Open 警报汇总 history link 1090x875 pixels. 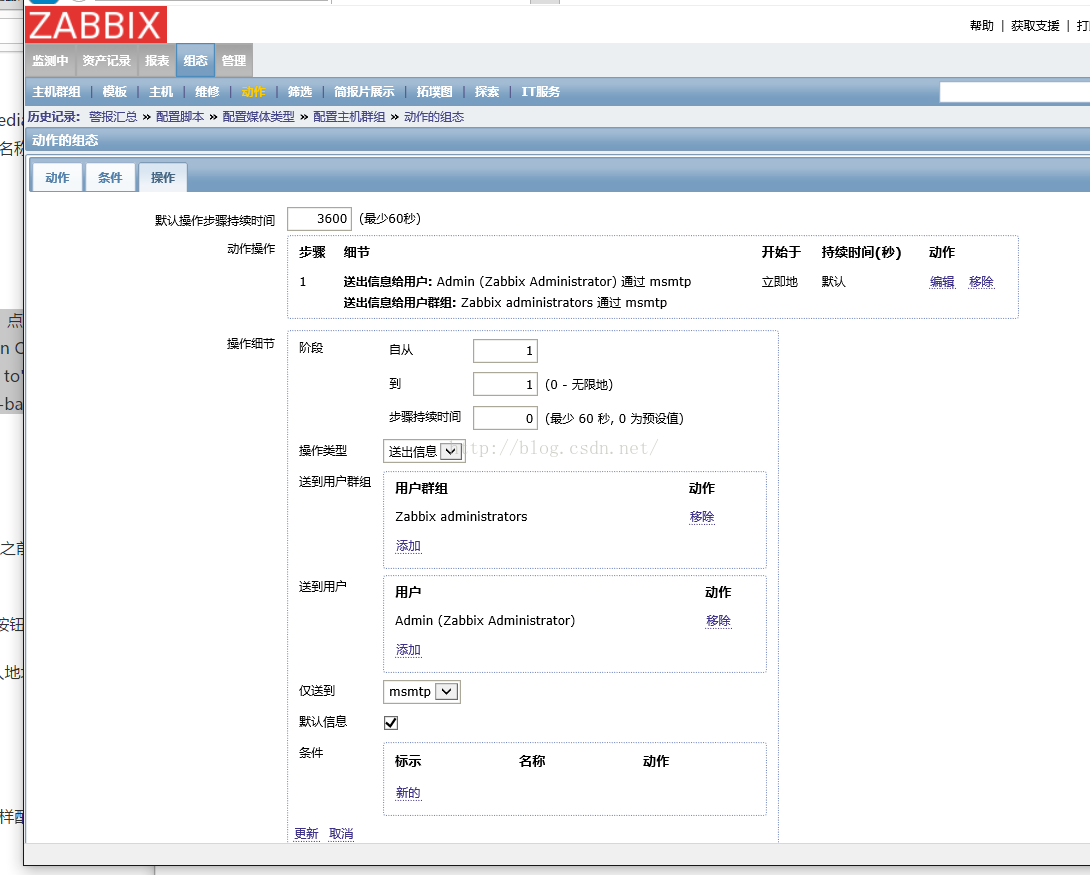coord(113,117)
